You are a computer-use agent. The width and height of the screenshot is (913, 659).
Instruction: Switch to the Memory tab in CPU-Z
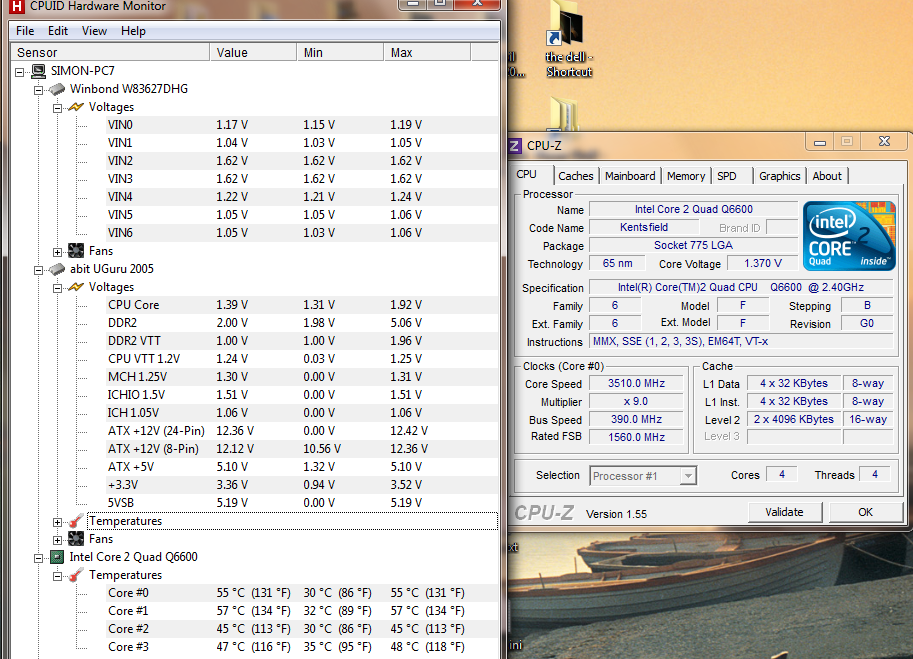coord(685,176)
